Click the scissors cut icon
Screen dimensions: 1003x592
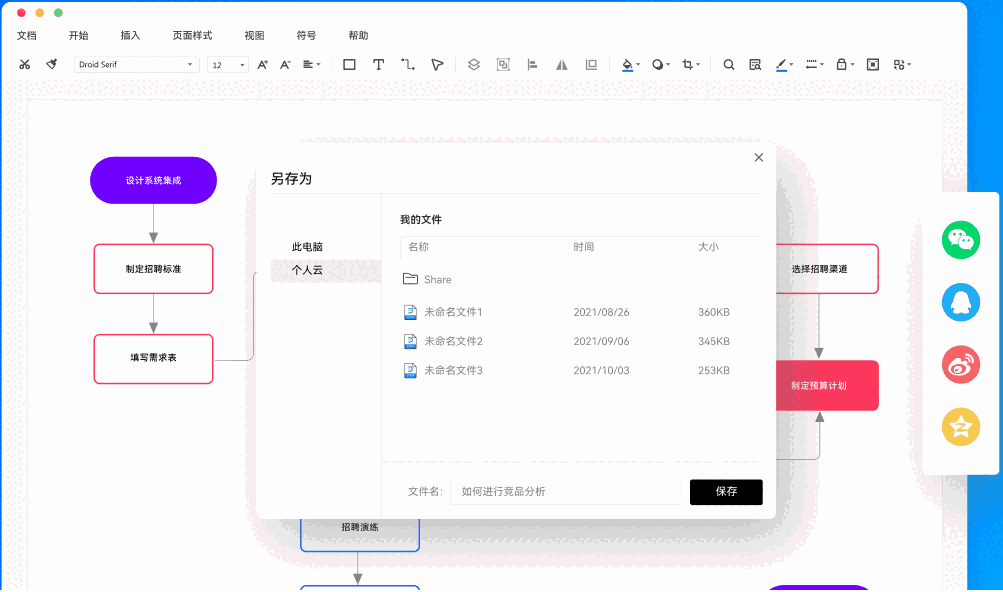tap(25, 64)
